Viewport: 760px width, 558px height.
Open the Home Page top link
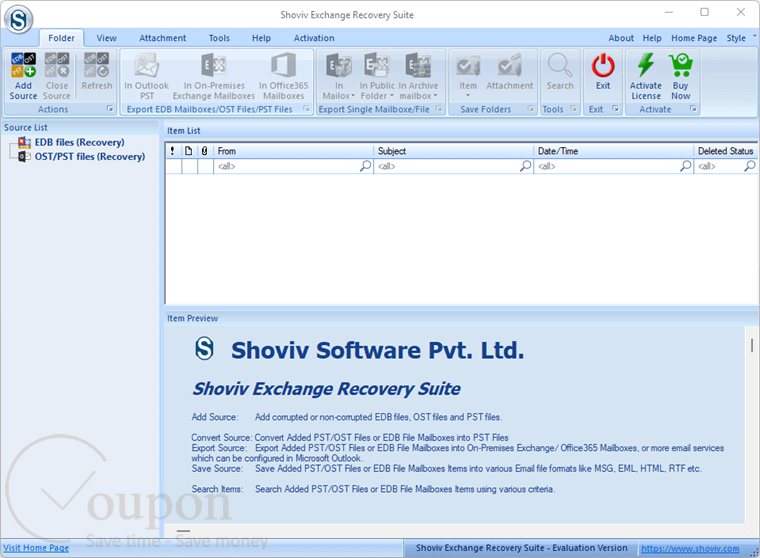694,38
